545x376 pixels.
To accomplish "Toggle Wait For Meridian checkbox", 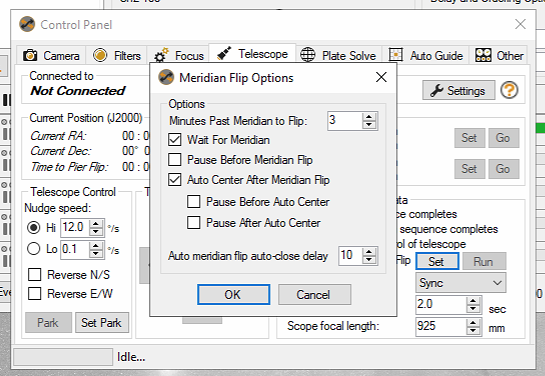I will click(175, 140).
